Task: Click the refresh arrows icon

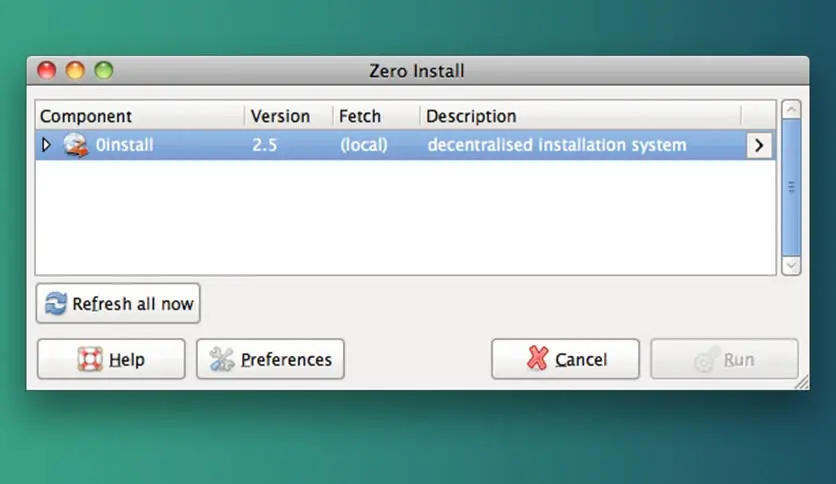Action: (56, 303)
